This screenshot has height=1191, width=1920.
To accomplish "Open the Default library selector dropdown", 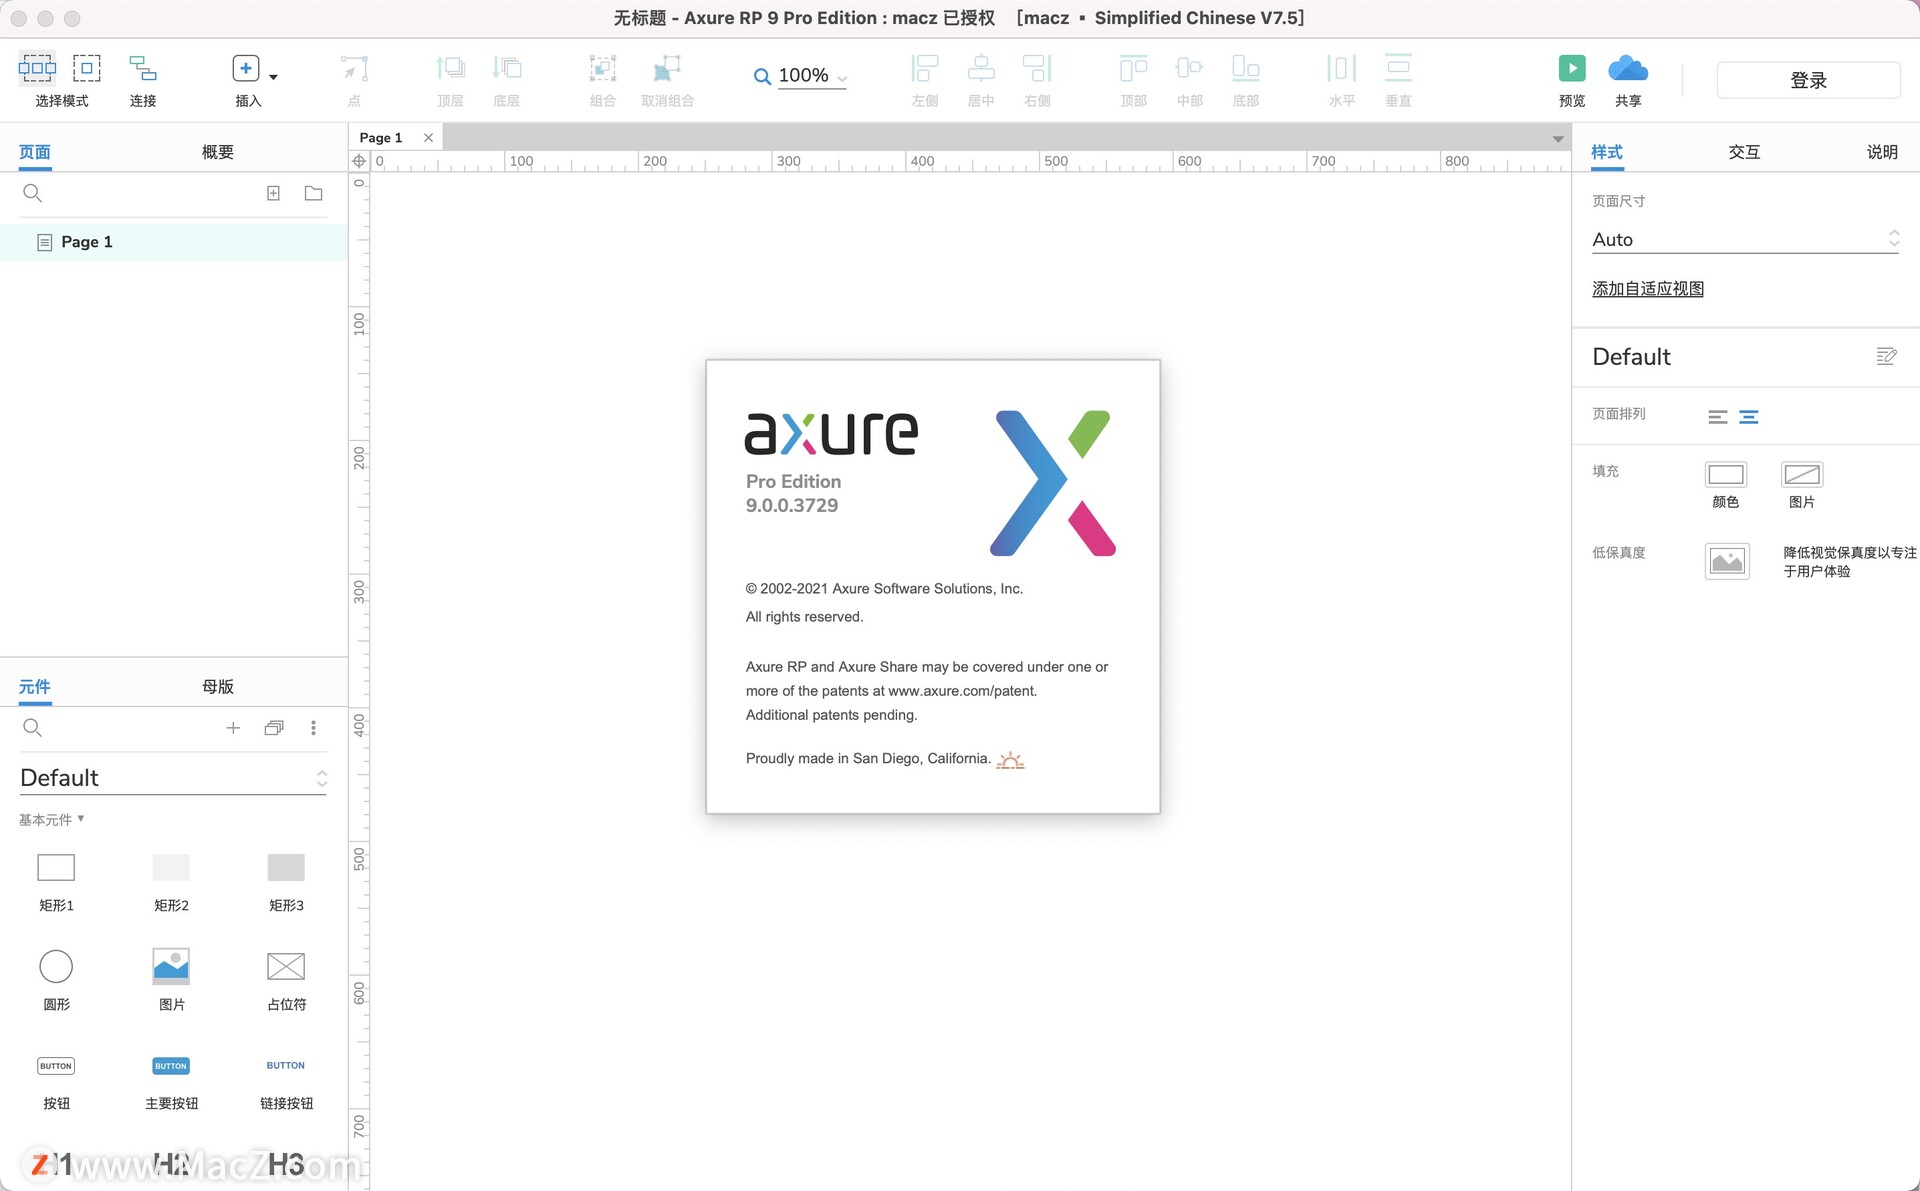I will point(174,778).
